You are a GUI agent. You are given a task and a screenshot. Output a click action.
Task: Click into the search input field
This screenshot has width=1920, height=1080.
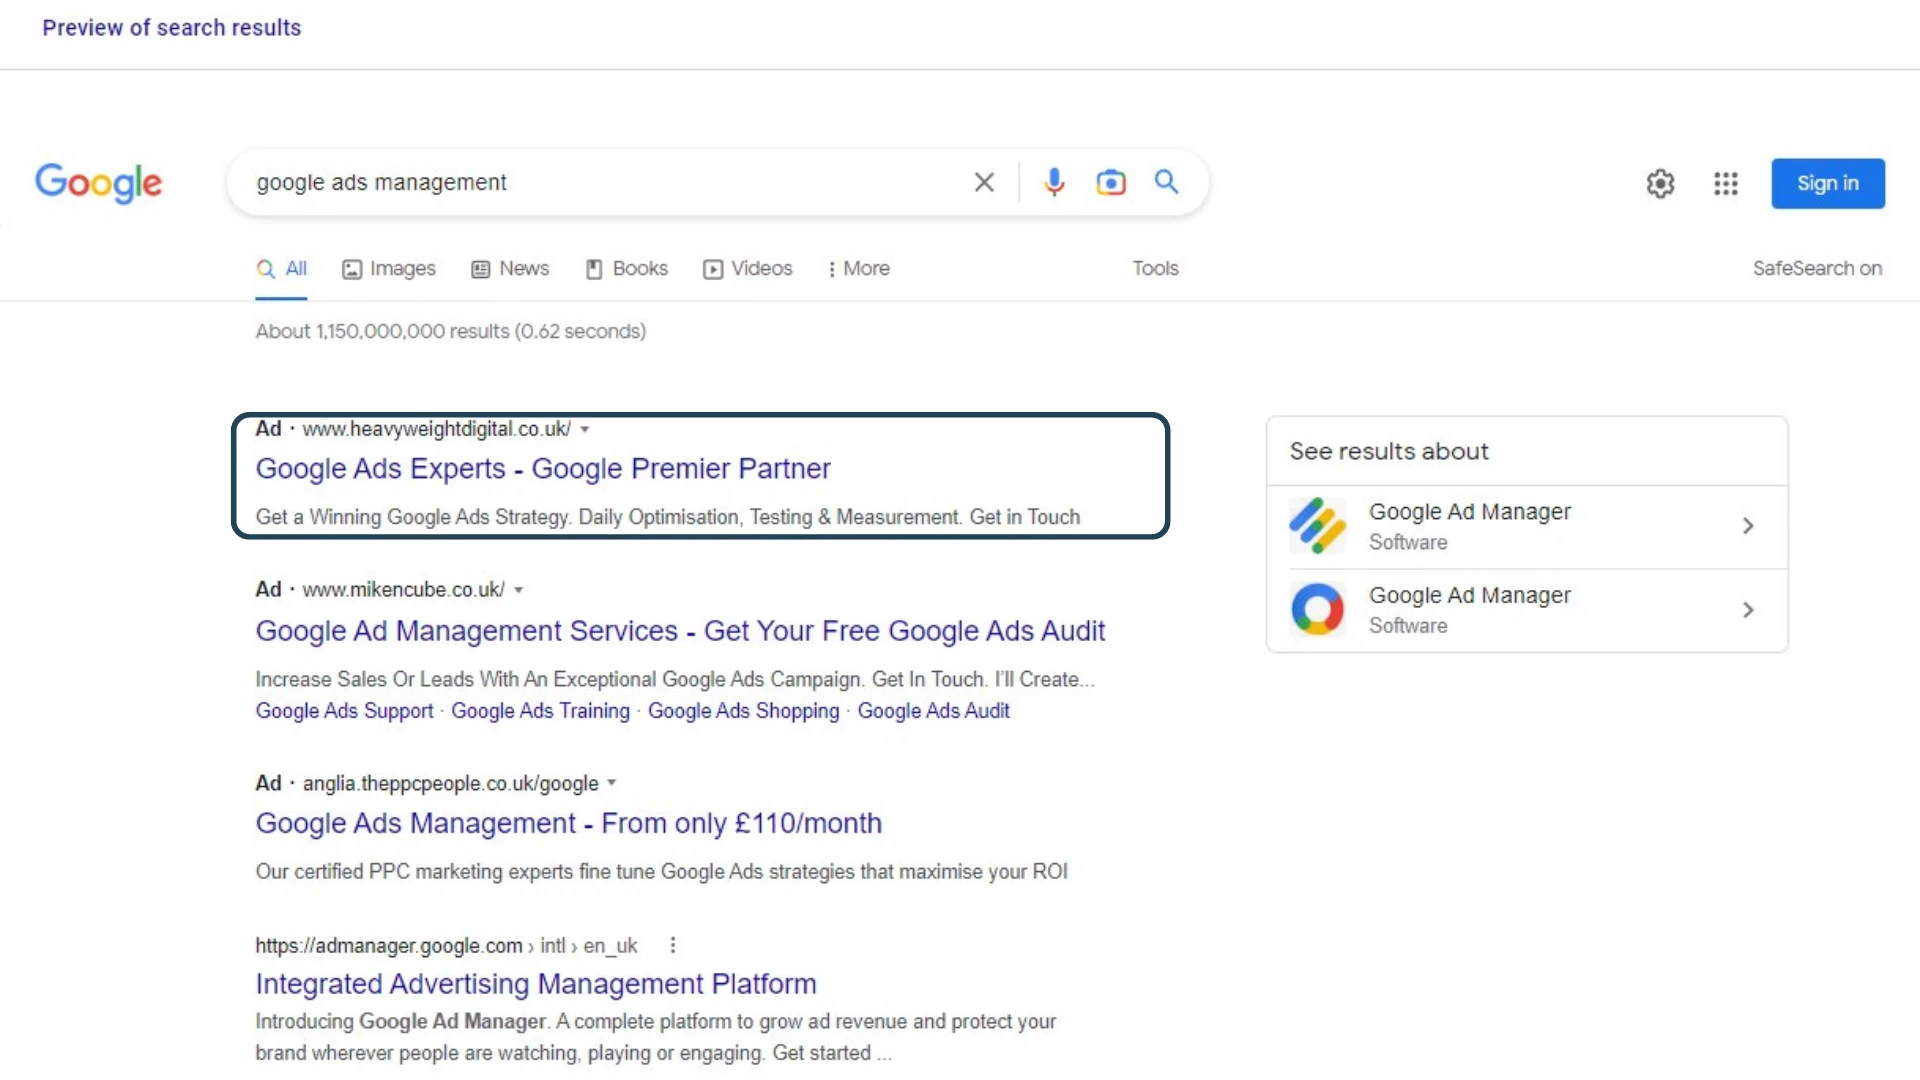pyautogui.click(x=600, y=182)
